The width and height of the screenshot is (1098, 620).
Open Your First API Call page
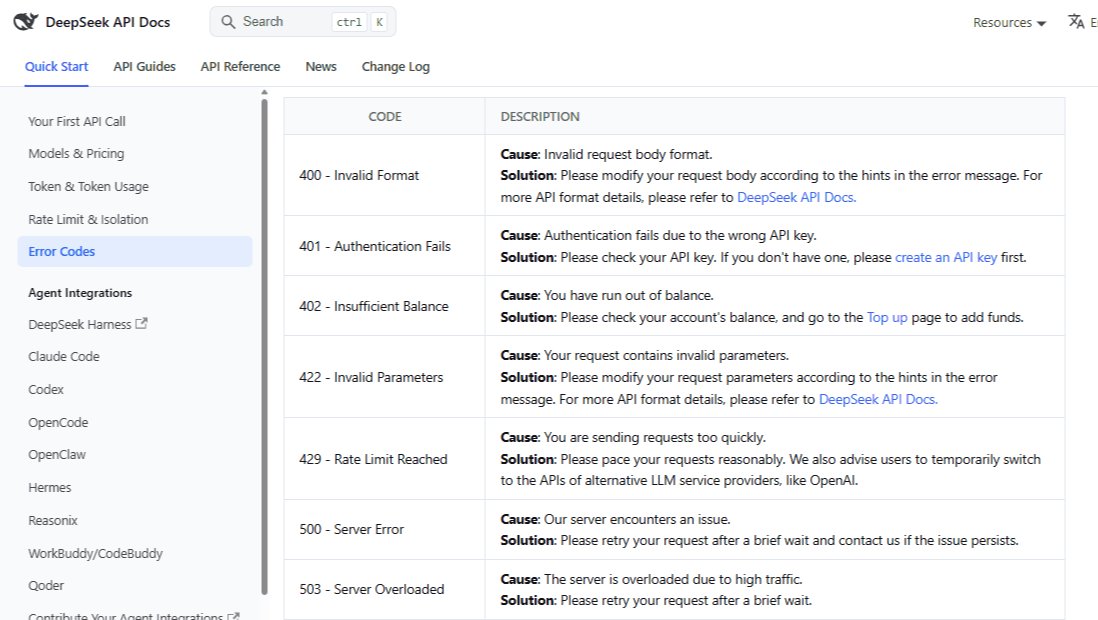(x=77, y=121)
